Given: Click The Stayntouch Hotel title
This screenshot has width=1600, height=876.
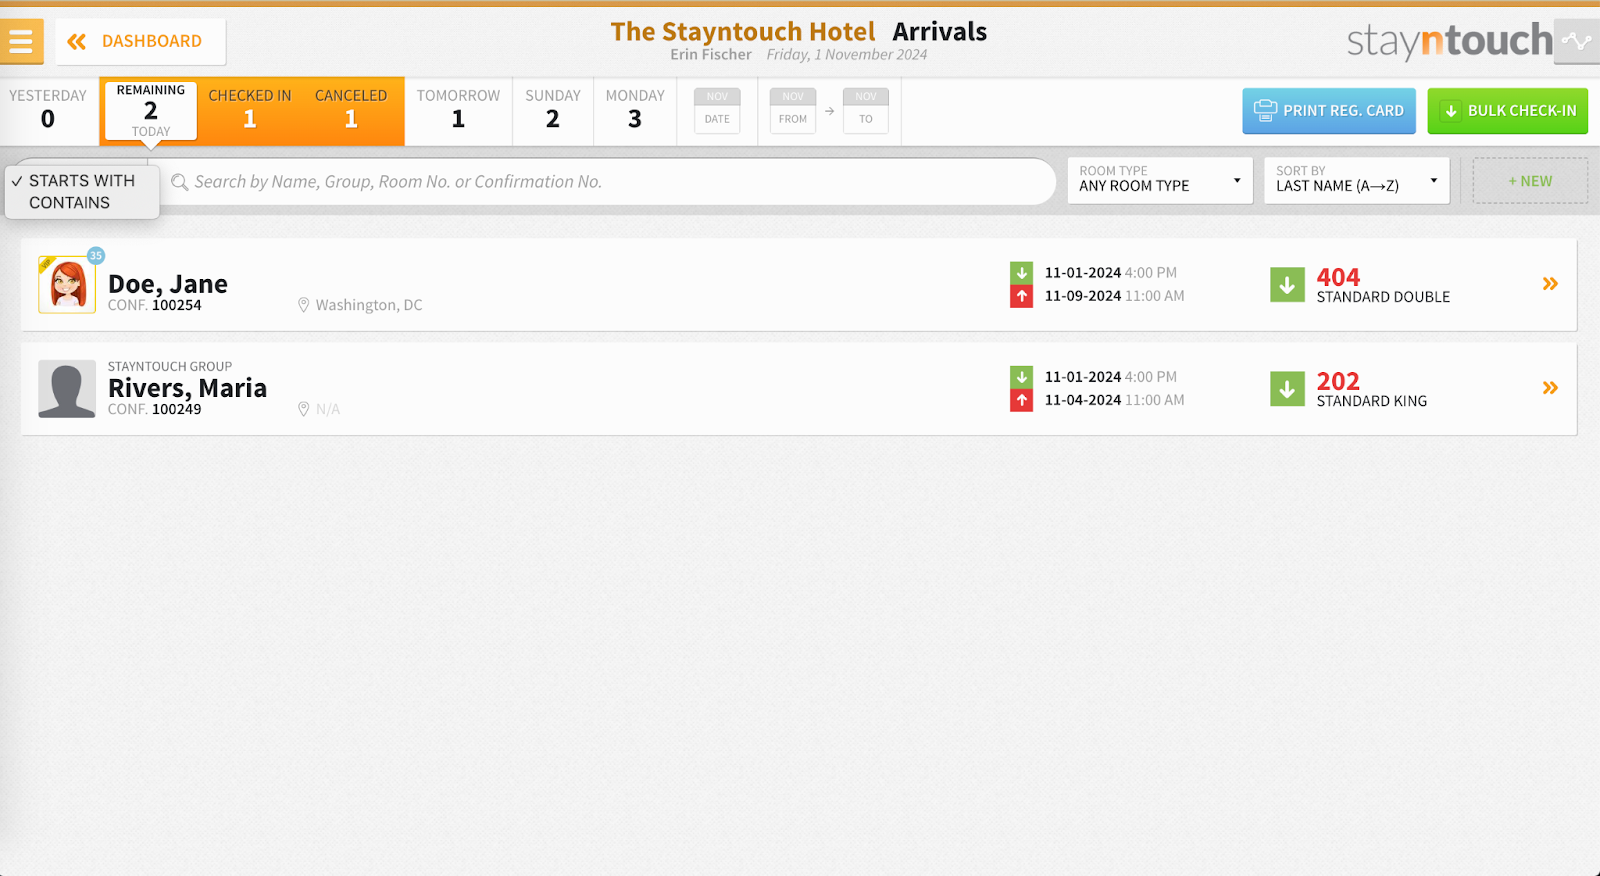Looking at the screenshot, I should [743, 32].
